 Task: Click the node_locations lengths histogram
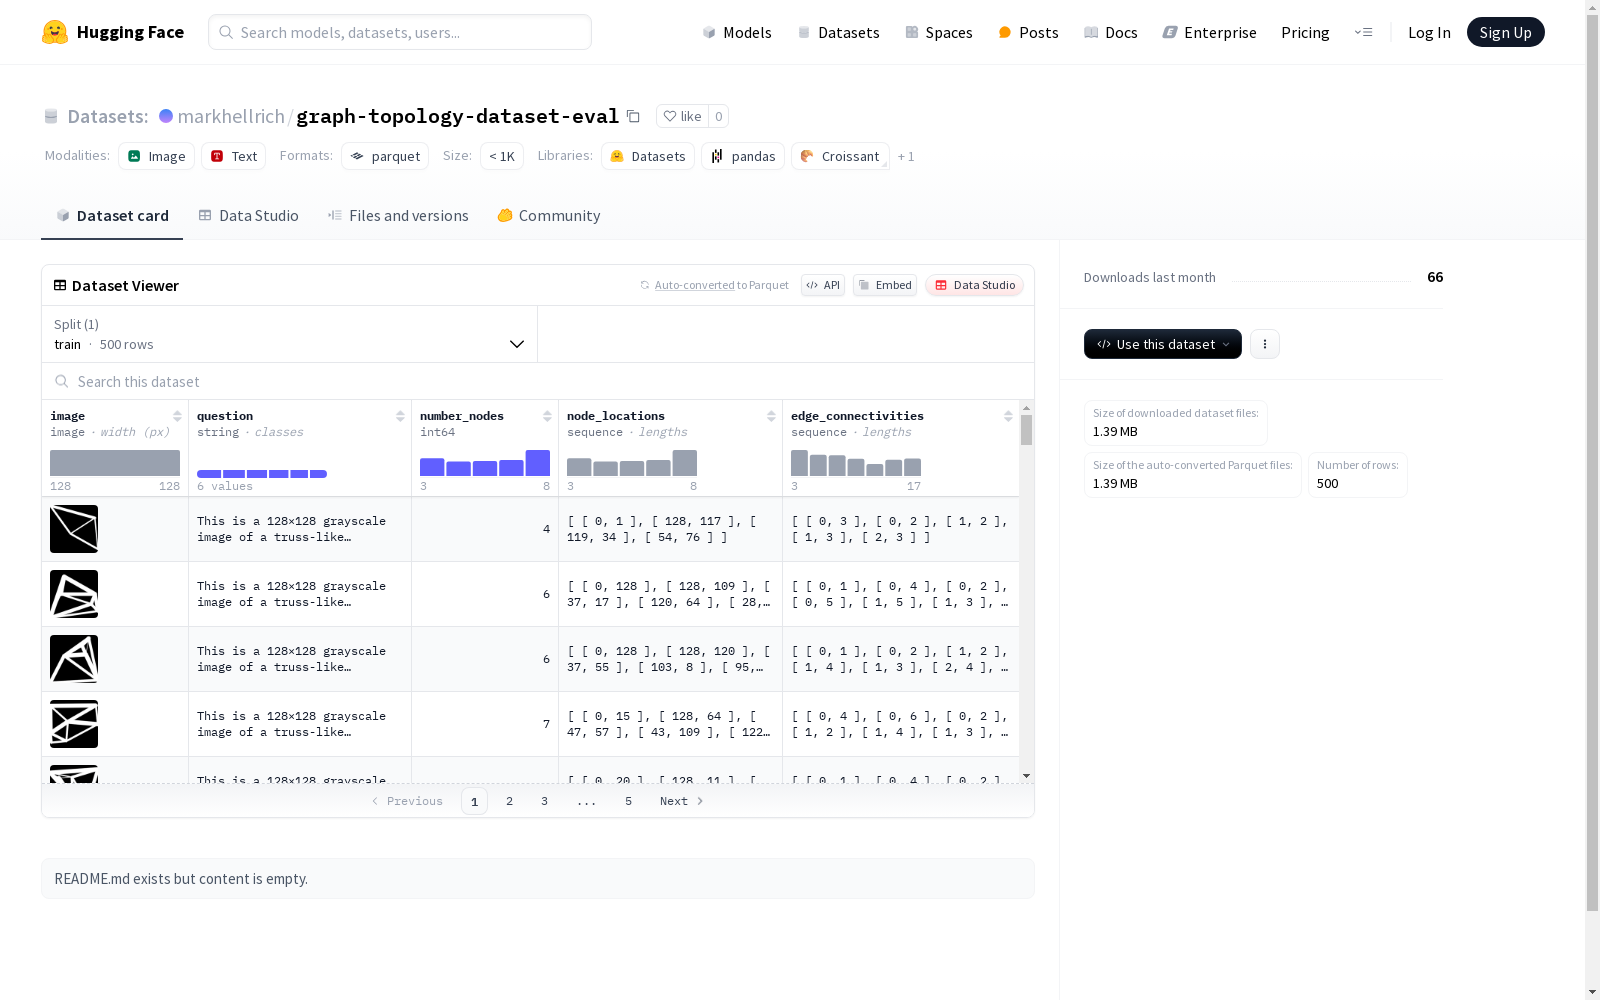[x=632, y=463]
